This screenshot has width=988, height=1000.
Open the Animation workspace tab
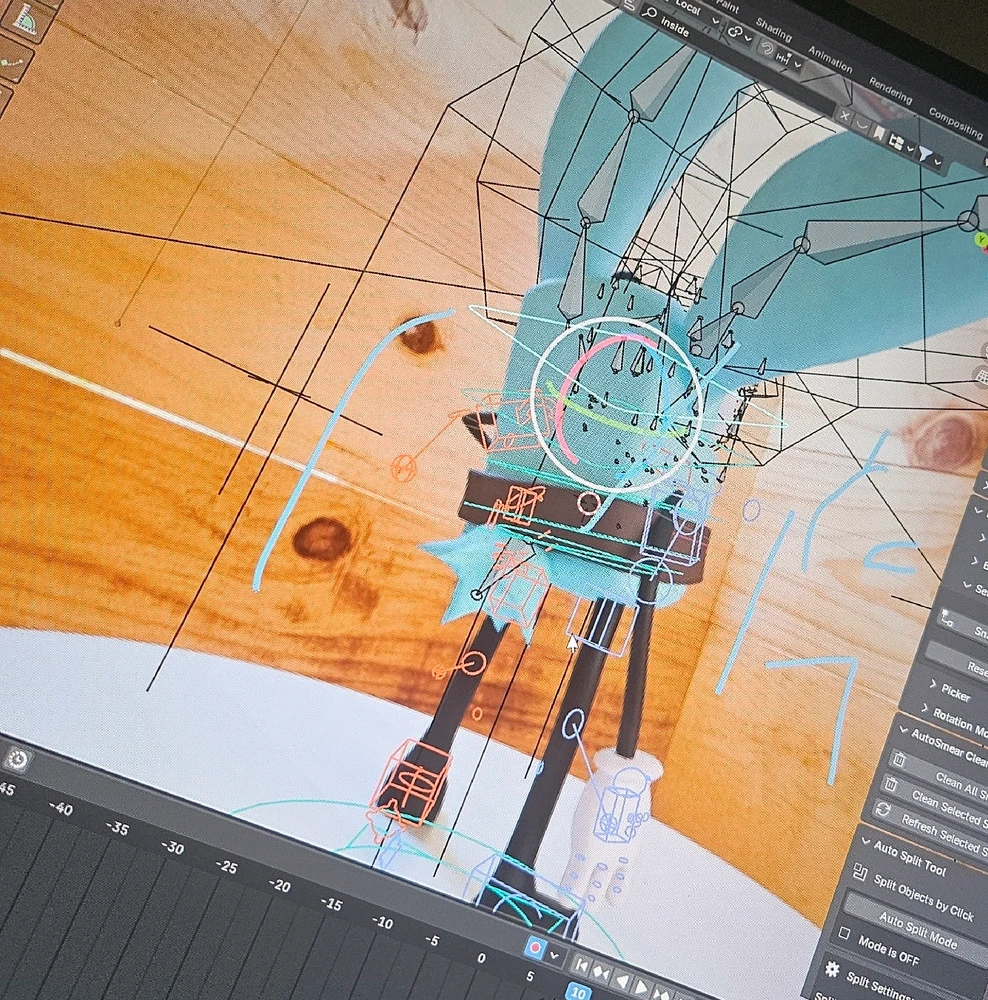(829, 57)
